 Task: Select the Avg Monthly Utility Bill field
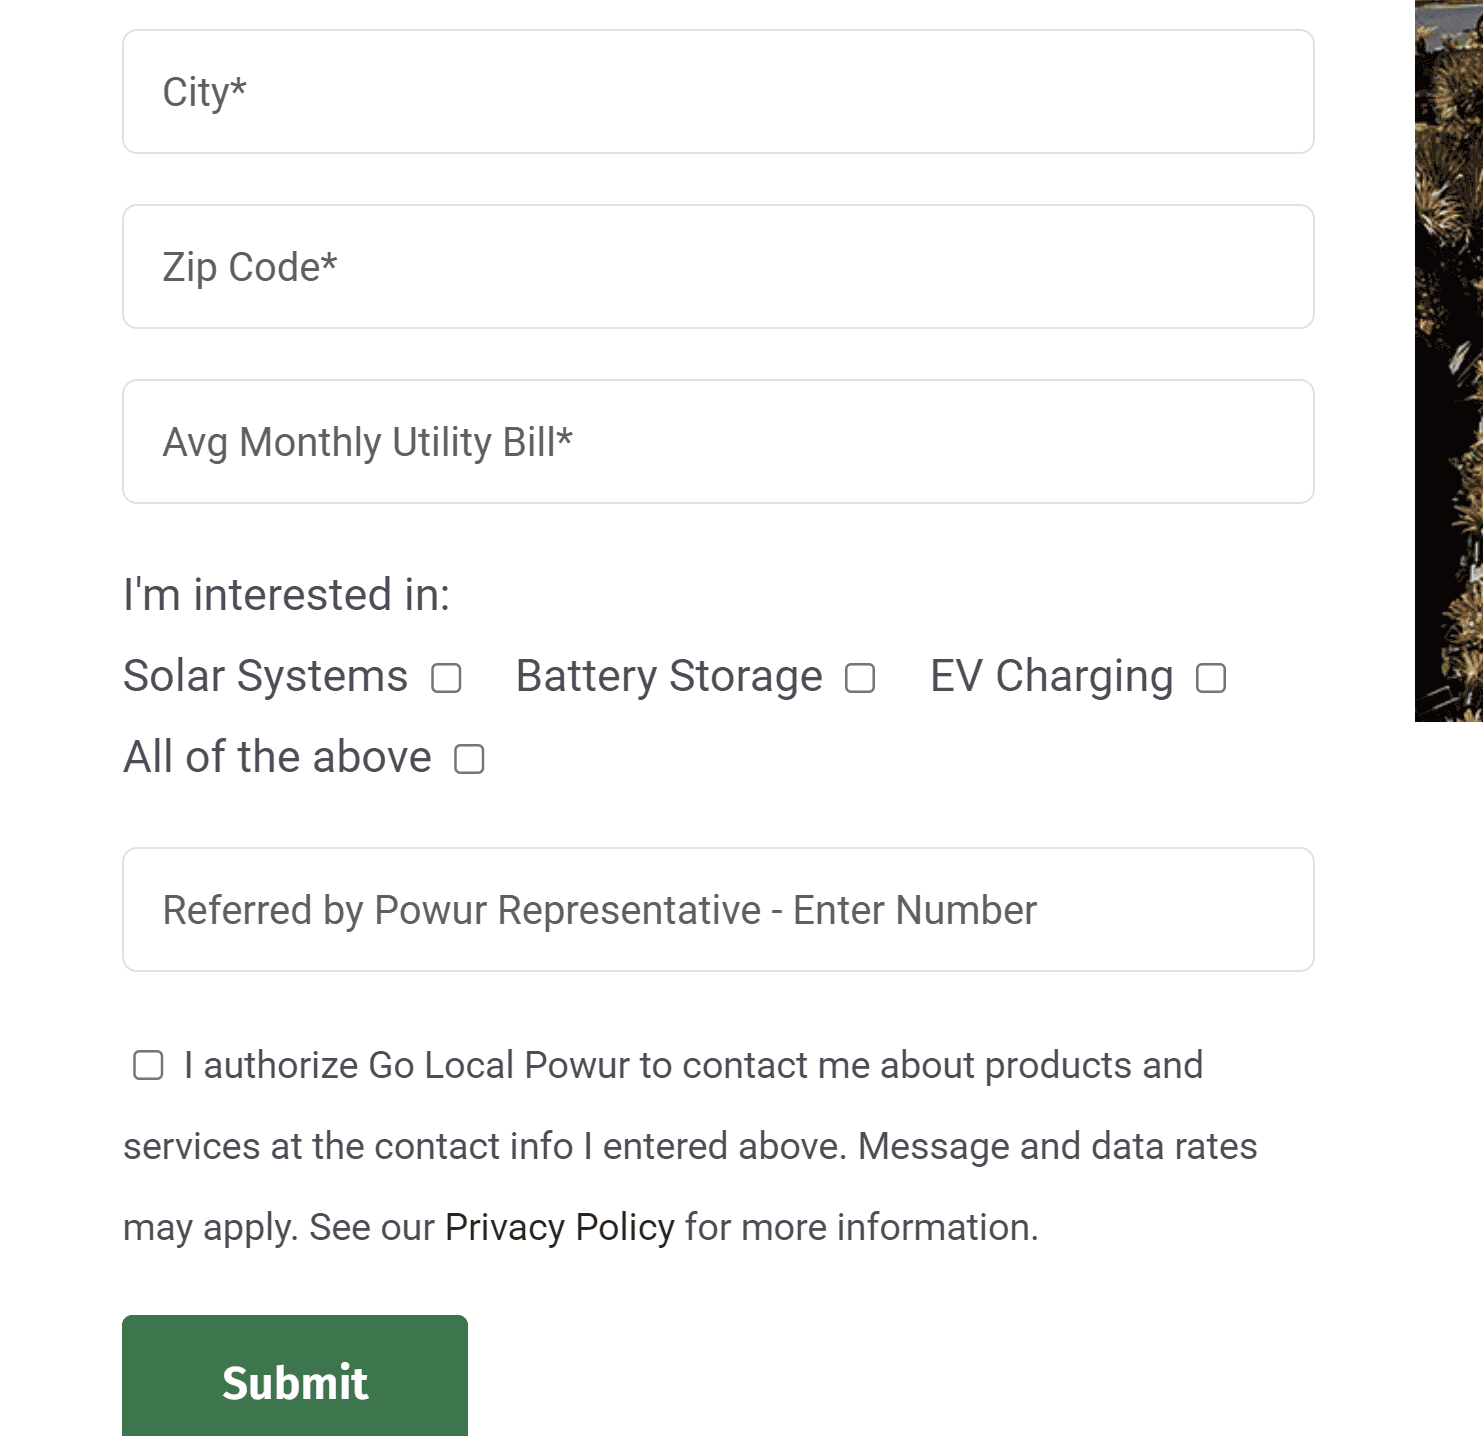point(717,442)
